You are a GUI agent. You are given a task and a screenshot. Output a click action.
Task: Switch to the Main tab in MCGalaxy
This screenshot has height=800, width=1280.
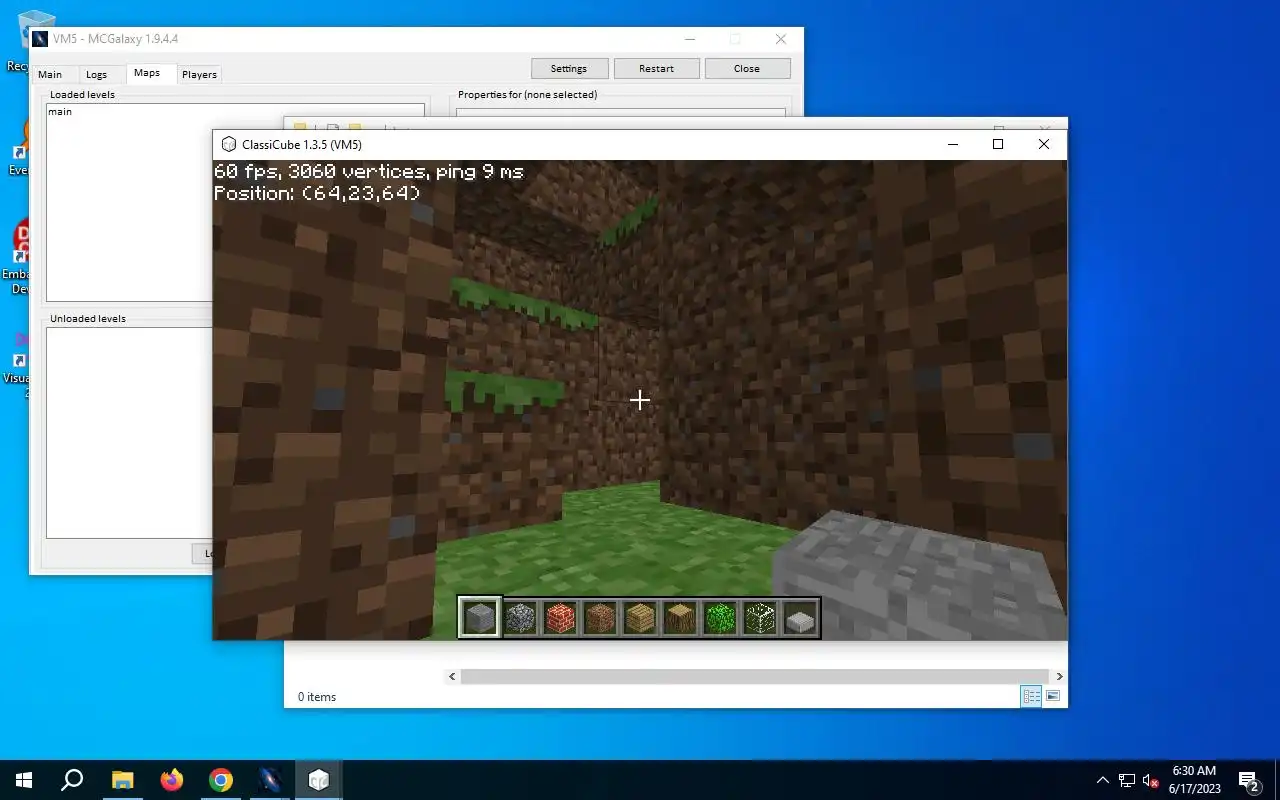click(x=50, y=74)
